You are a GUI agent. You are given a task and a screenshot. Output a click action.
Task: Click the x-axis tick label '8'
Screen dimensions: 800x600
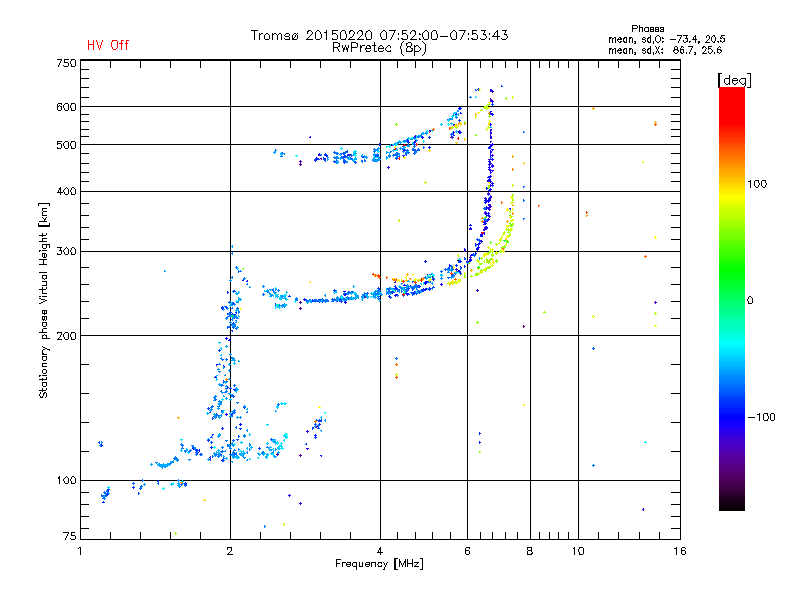[x=530, y=551]
